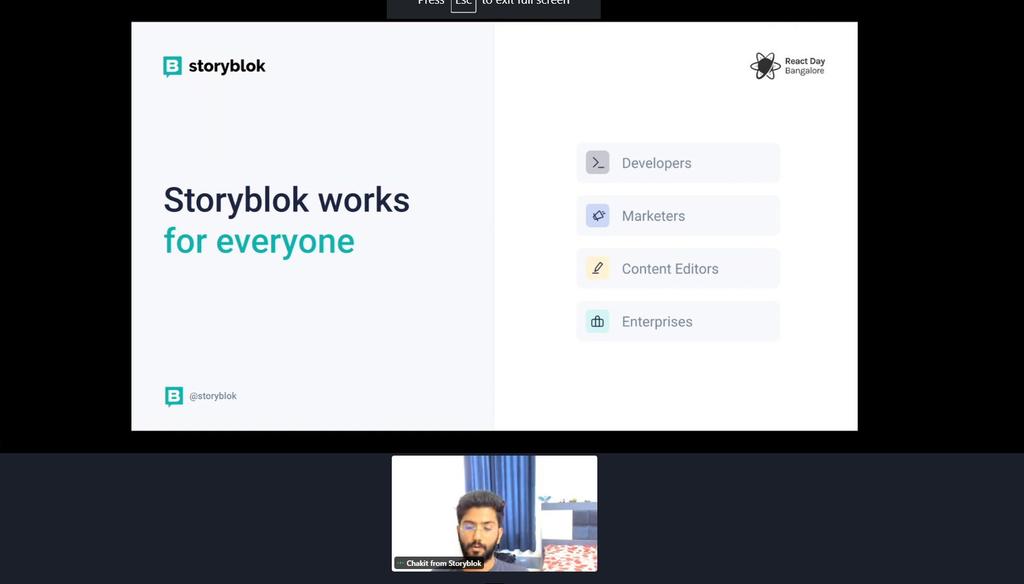1024x584 pixels.
Task: Click the Content Editors pen icon
Action: [x=598, y=268]
